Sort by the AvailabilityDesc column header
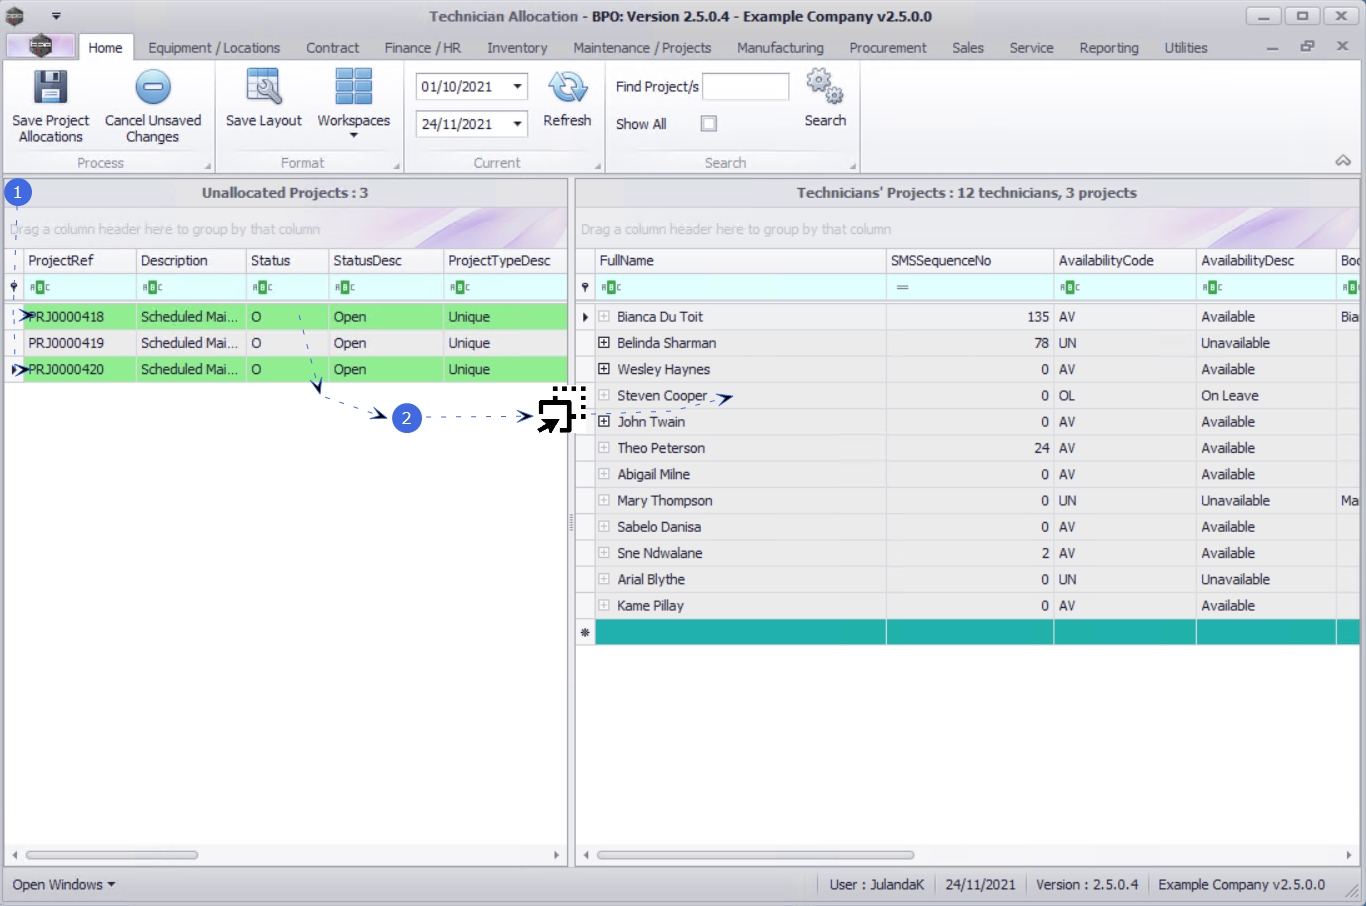 [1267, 261]
